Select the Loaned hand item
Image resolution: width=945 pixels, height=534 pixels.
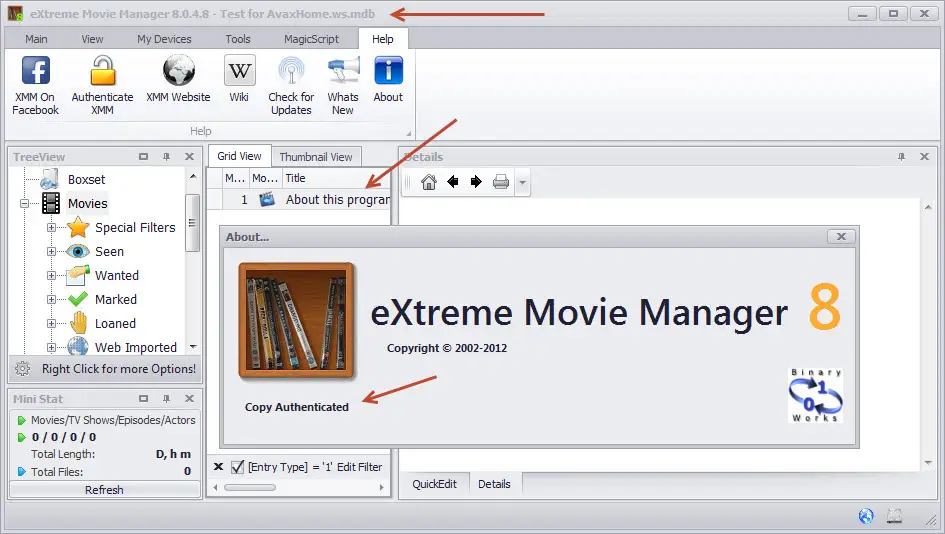[x=115, y=324]
